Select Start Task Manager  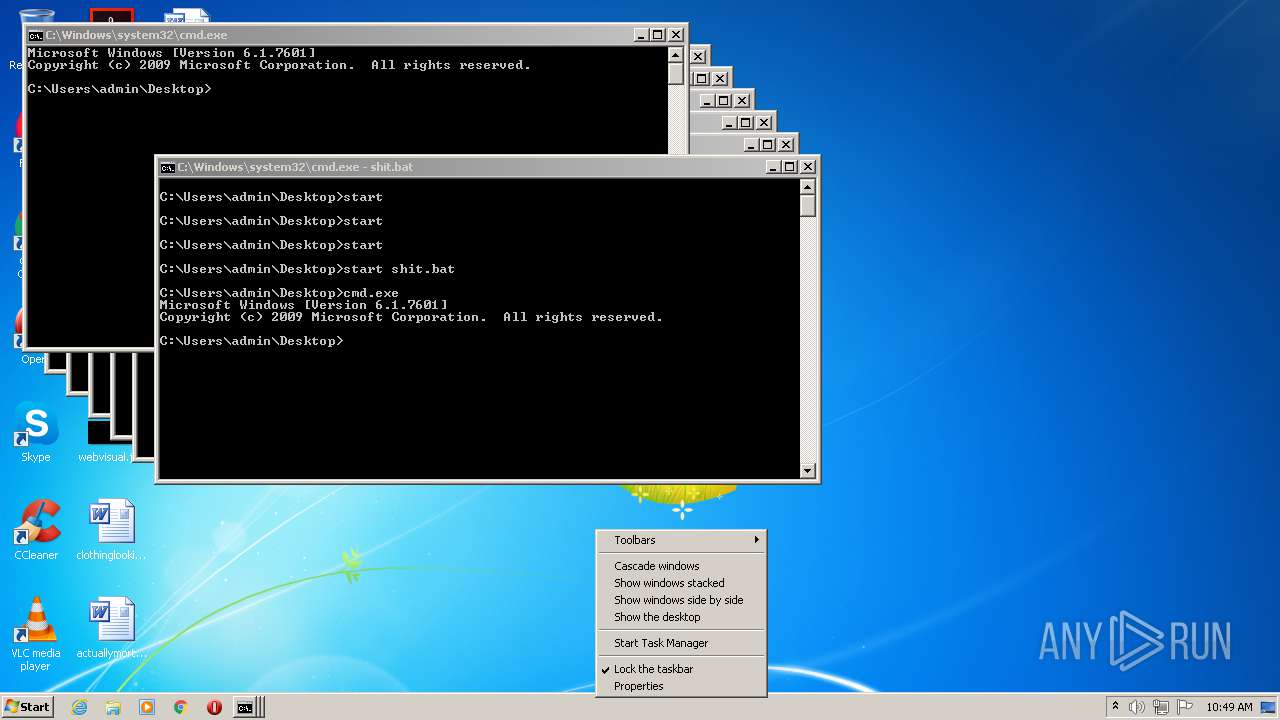pos(681,643)
